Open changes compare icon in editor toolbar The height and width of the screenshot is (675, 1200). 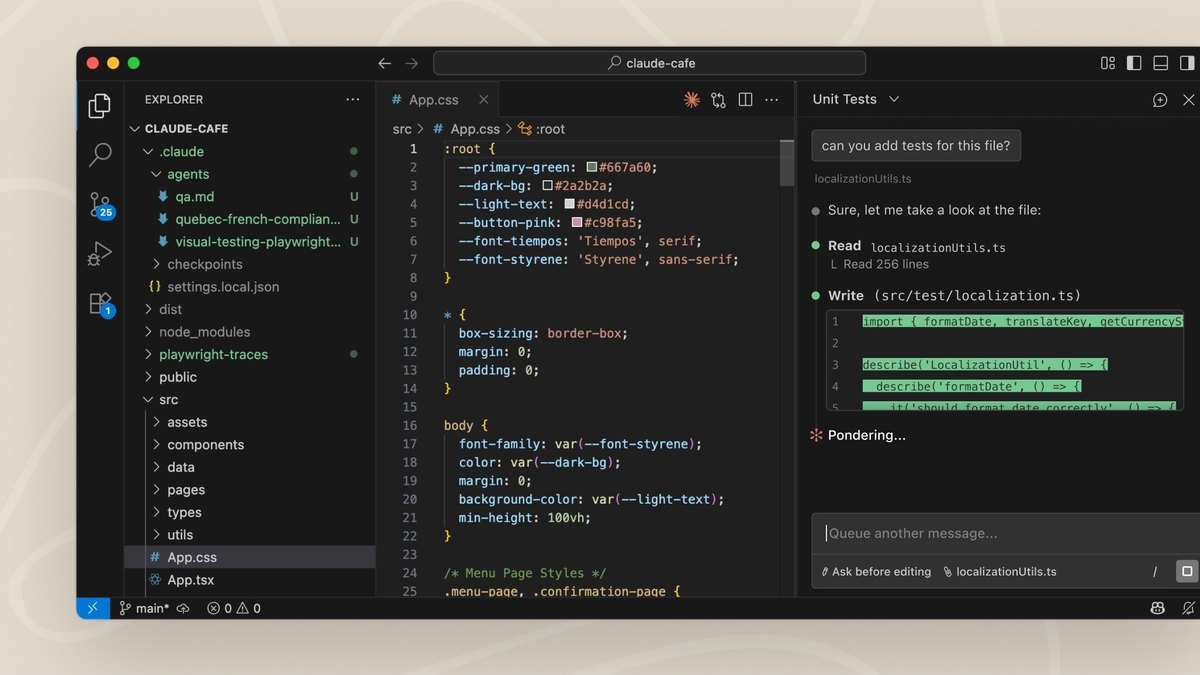(718, 99)
